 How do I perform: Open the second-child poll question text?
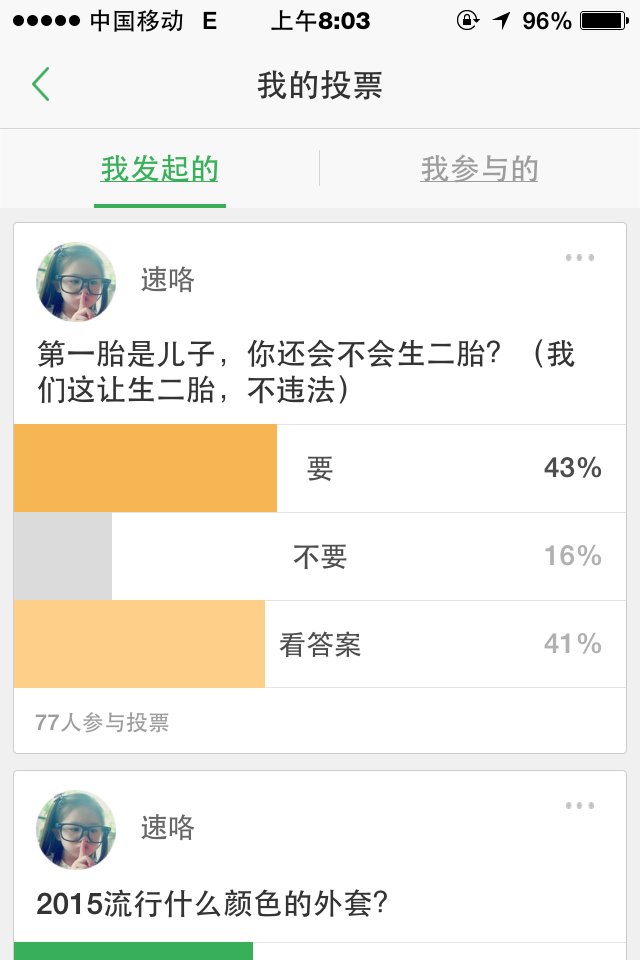(x=306, y=371)
